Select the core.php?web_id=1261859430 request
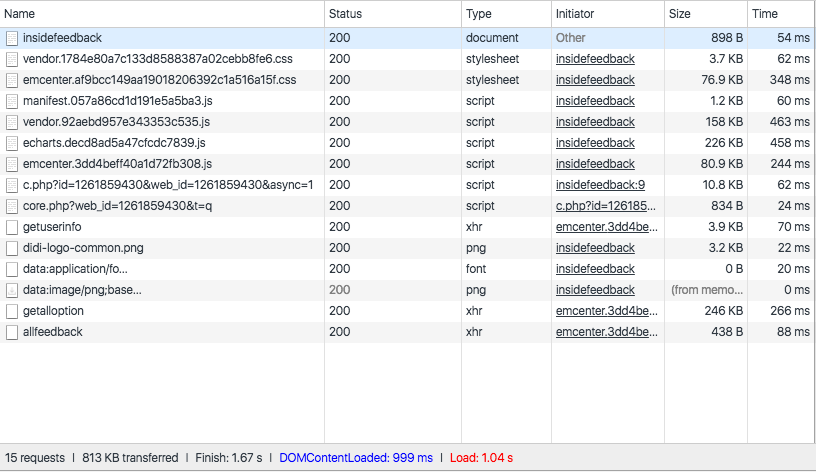 [x=117, y=206]
